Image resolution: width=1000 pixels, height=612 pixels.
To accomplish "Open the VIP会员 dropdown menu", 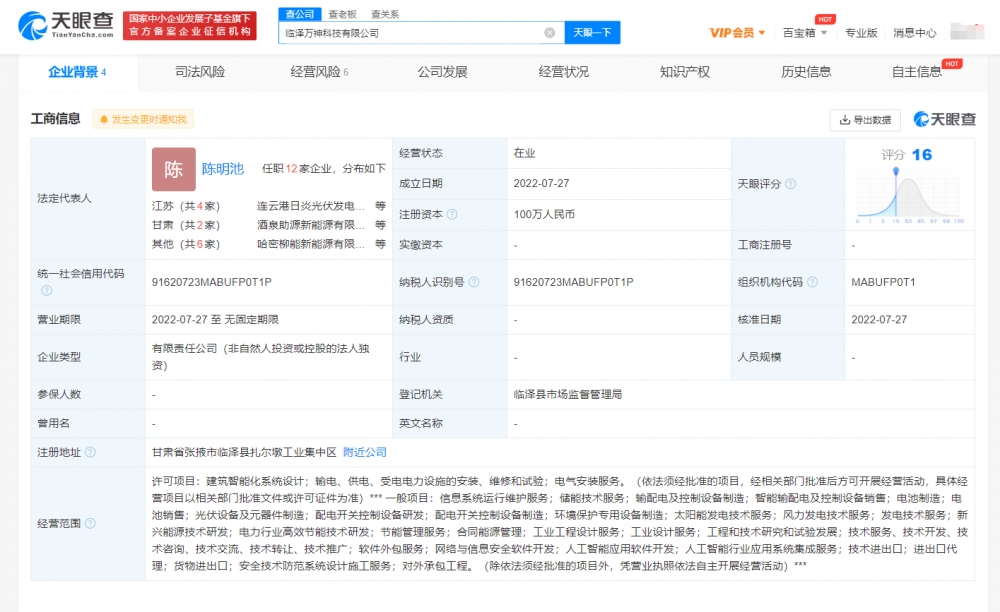I will [x=738, y=33].
